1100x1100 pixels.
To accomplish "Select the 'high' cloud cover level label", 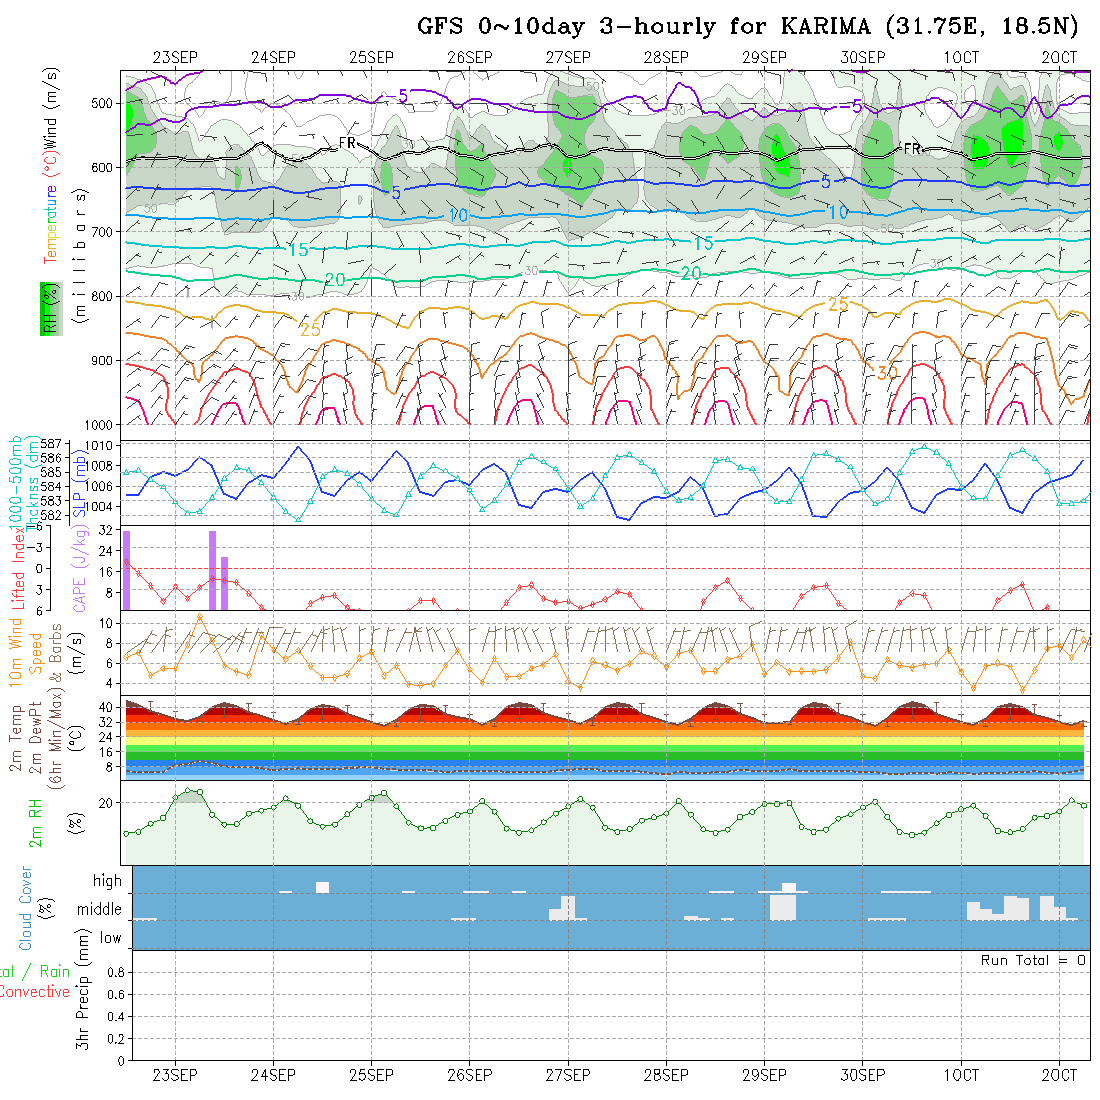I will pos(107,881).
